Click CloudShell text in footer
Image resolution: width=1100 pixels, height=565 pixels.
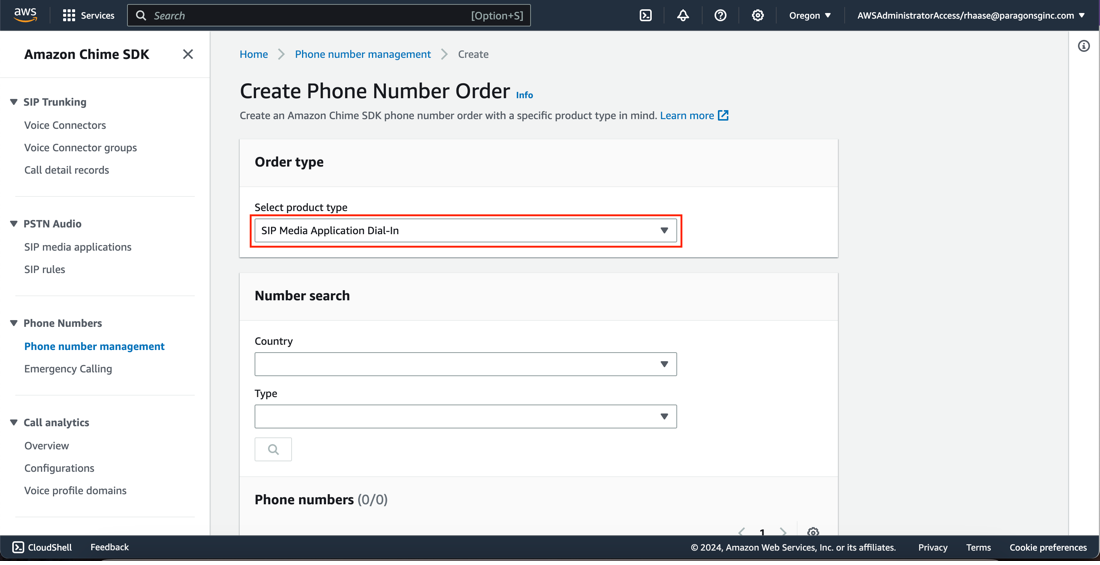pyautogui.click(x=48, y=547)
